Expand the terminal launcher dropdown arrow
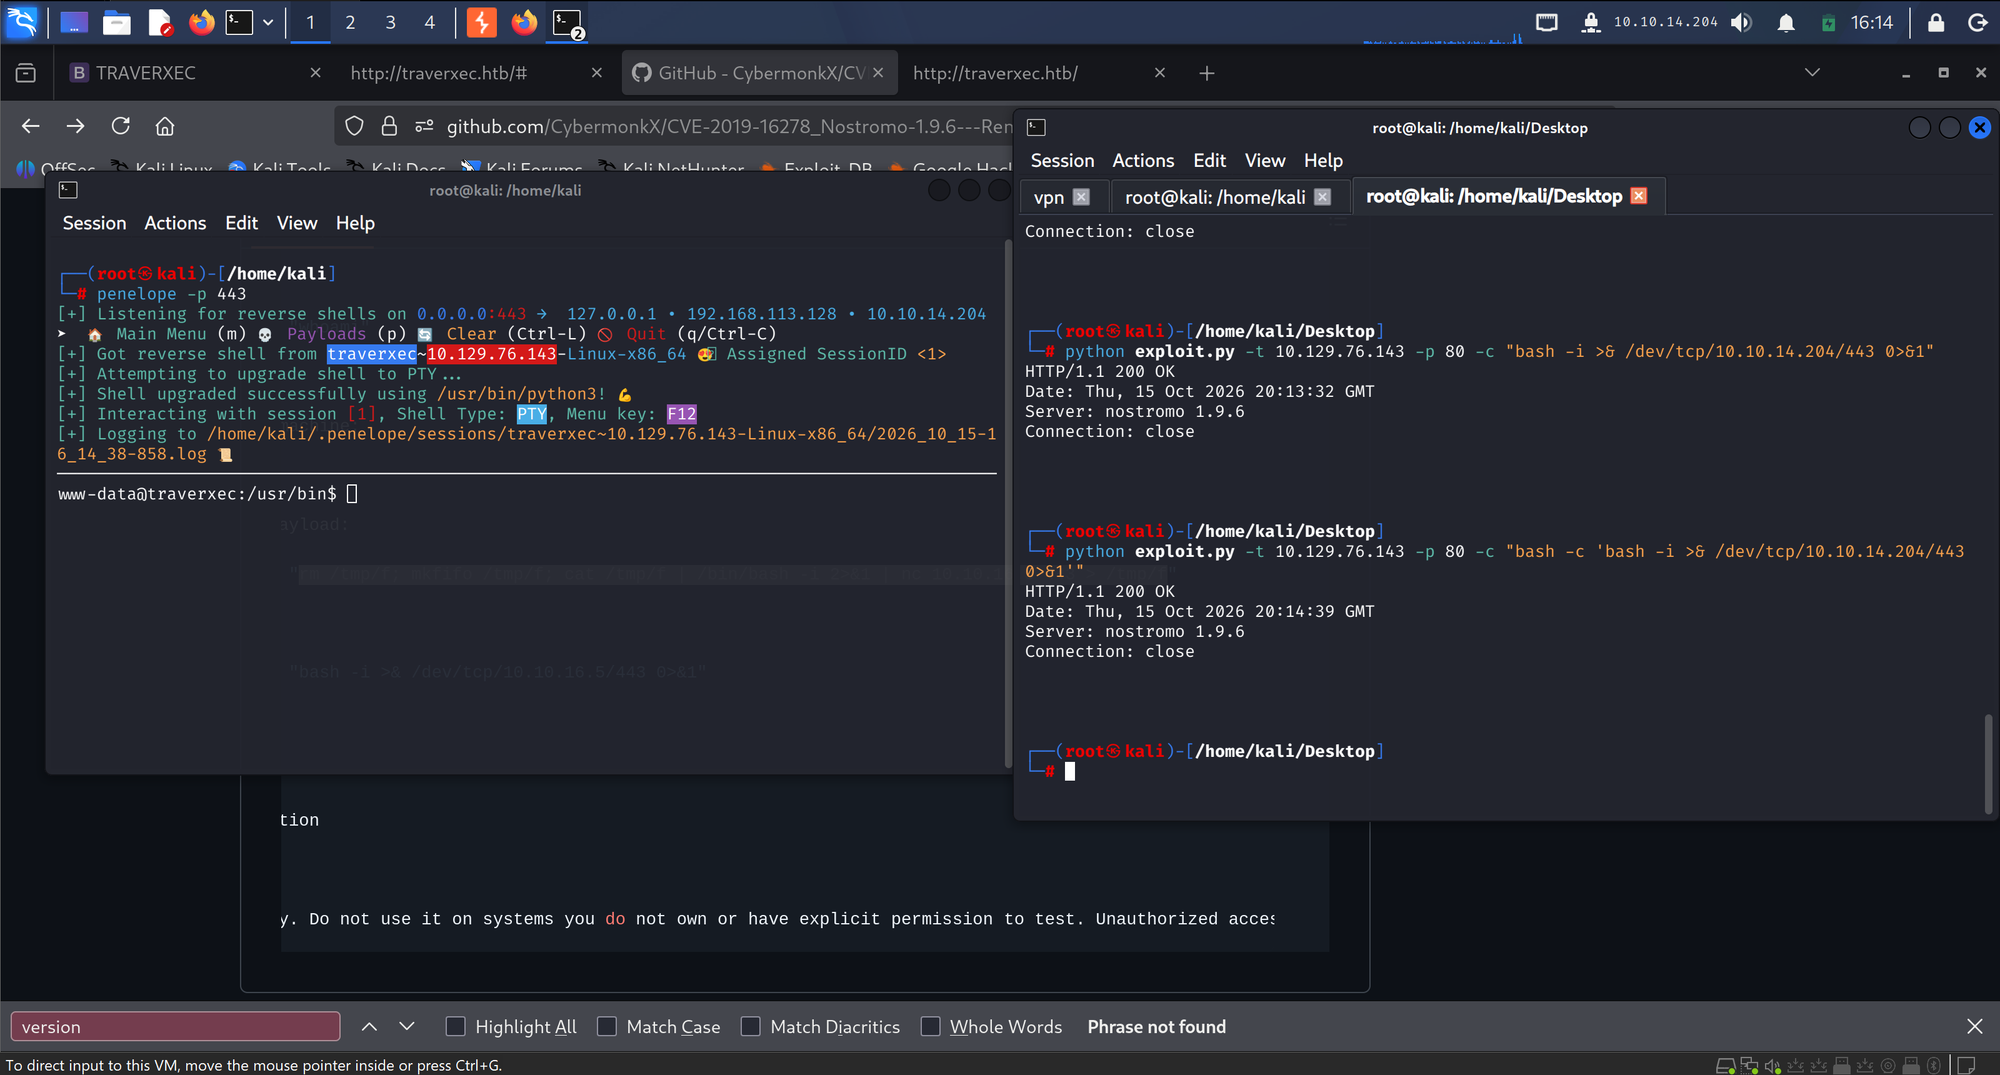 (x=268, y=22)
